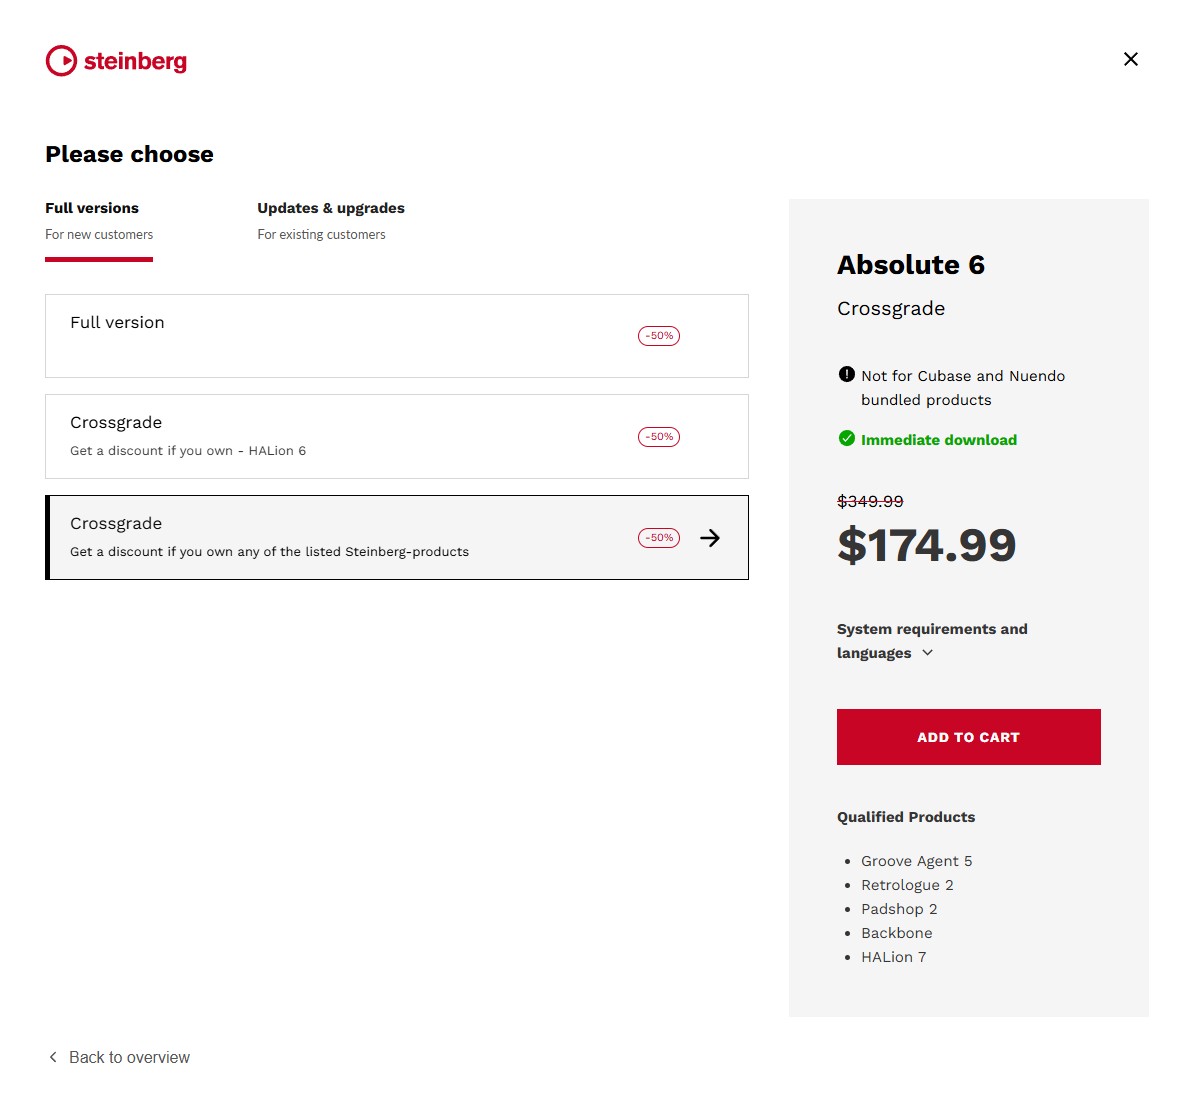Click the green checkmark download icon

tap(847, 438)
